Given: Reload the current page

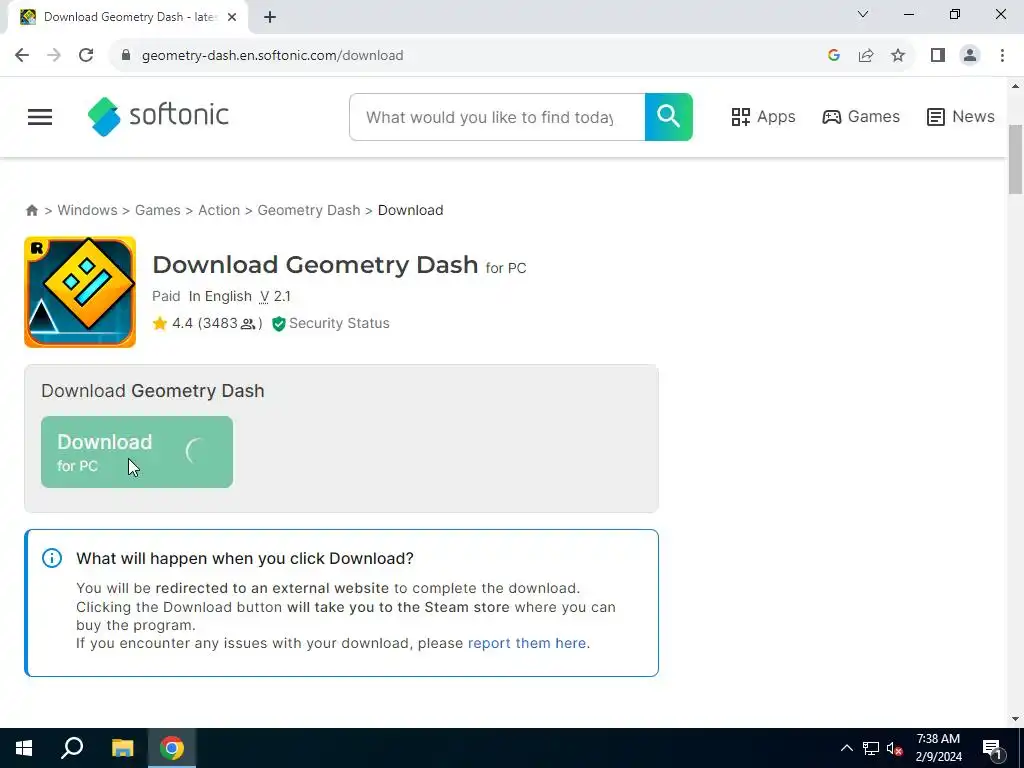Looking at the screenshot, I should tap(86, 56).
